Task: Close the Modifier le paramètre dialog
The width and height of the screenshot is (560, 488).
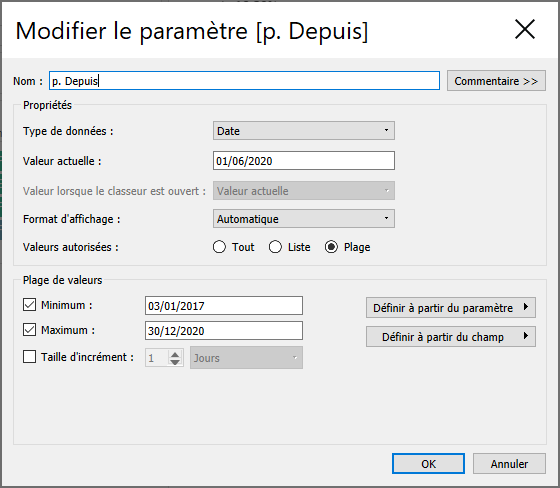Action: 525,29
